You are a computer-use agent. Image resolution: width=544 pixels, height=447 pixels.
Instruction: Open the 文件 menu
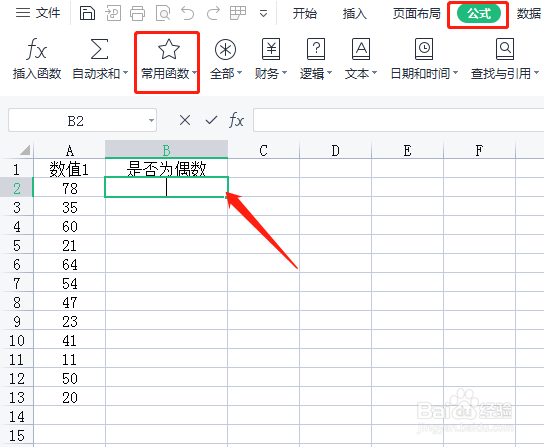pyautogui.click(x=38, y=13)
